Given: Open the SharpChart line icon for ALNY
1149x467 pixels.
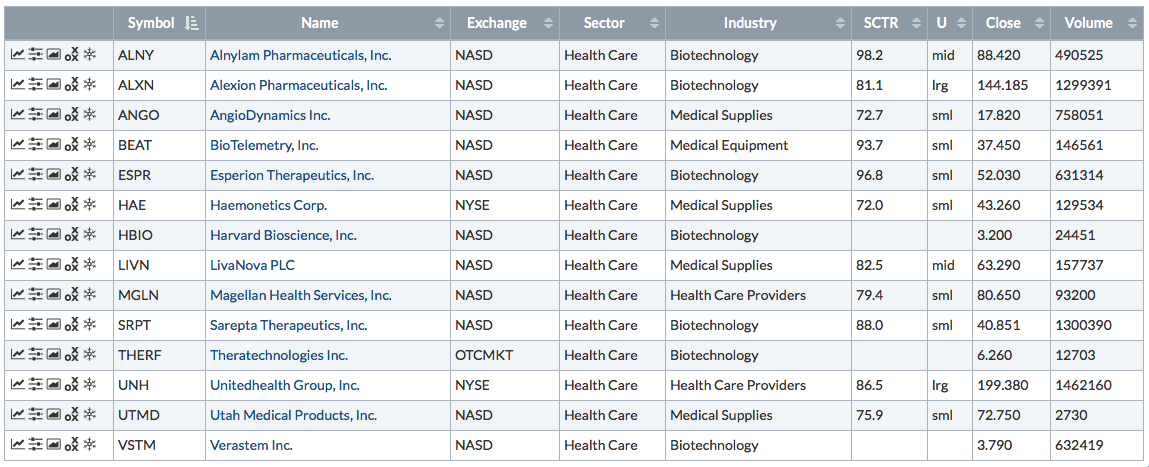Looking at the screenshot, I should point(17,56).
